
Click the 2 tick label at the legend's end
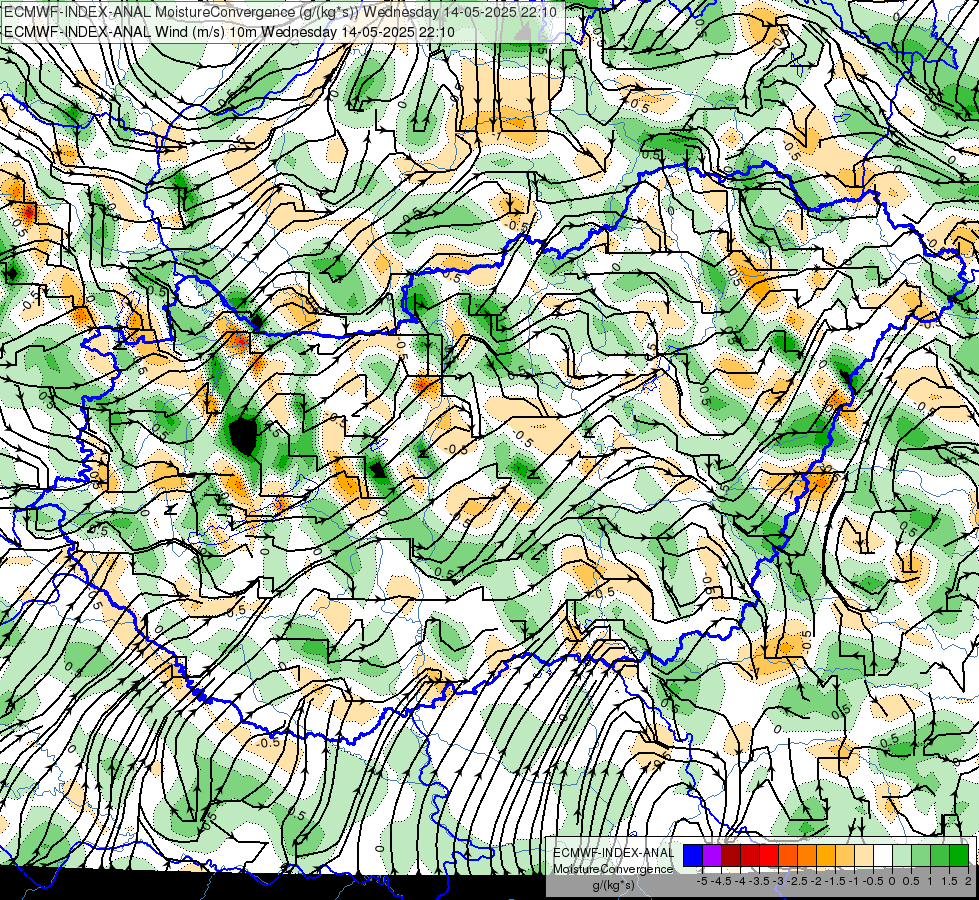[x=968, y=881]
